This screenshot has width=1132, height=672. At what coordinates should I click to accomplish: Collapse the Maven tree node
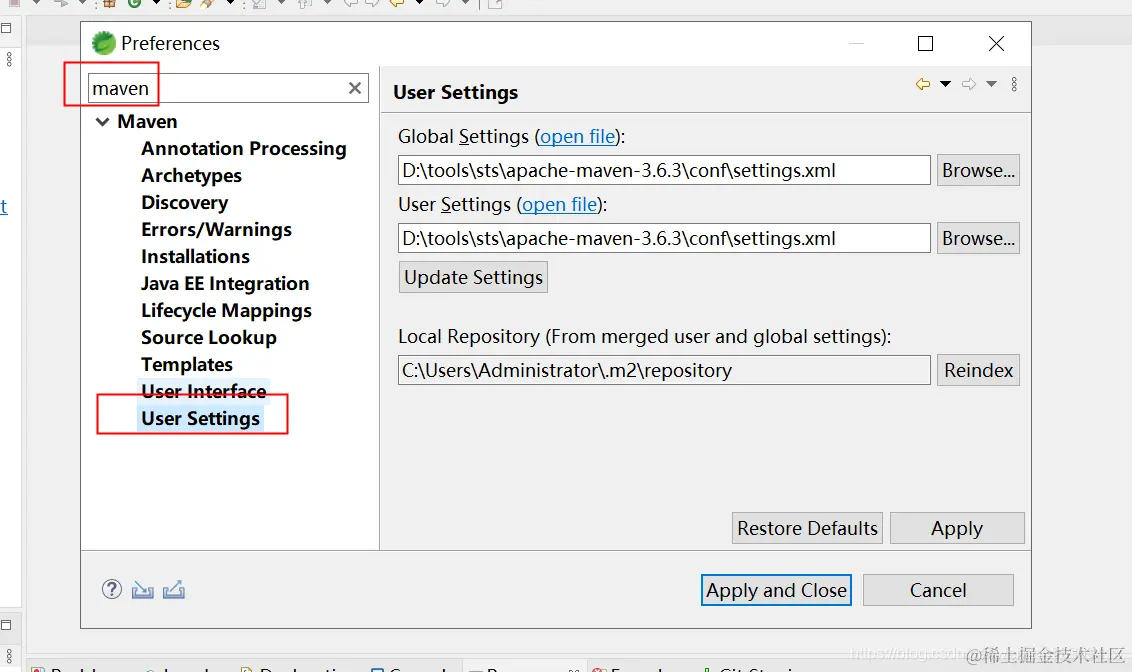(103, 122)
